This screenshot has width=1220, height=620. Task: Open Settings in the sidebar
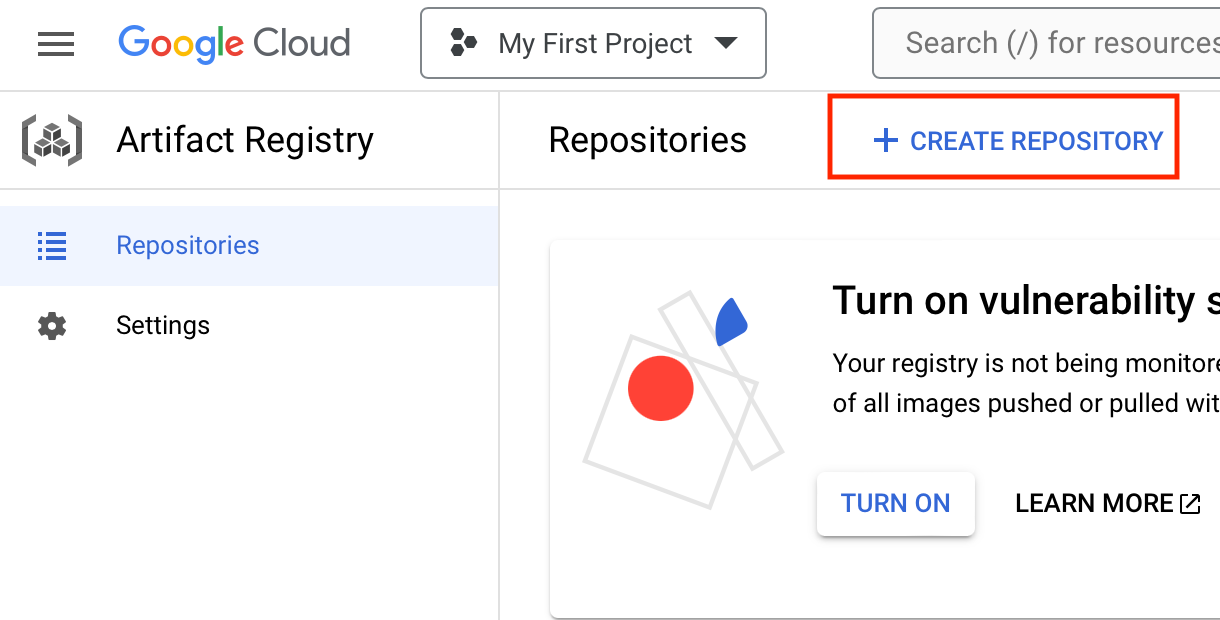(x=249, y=326)
